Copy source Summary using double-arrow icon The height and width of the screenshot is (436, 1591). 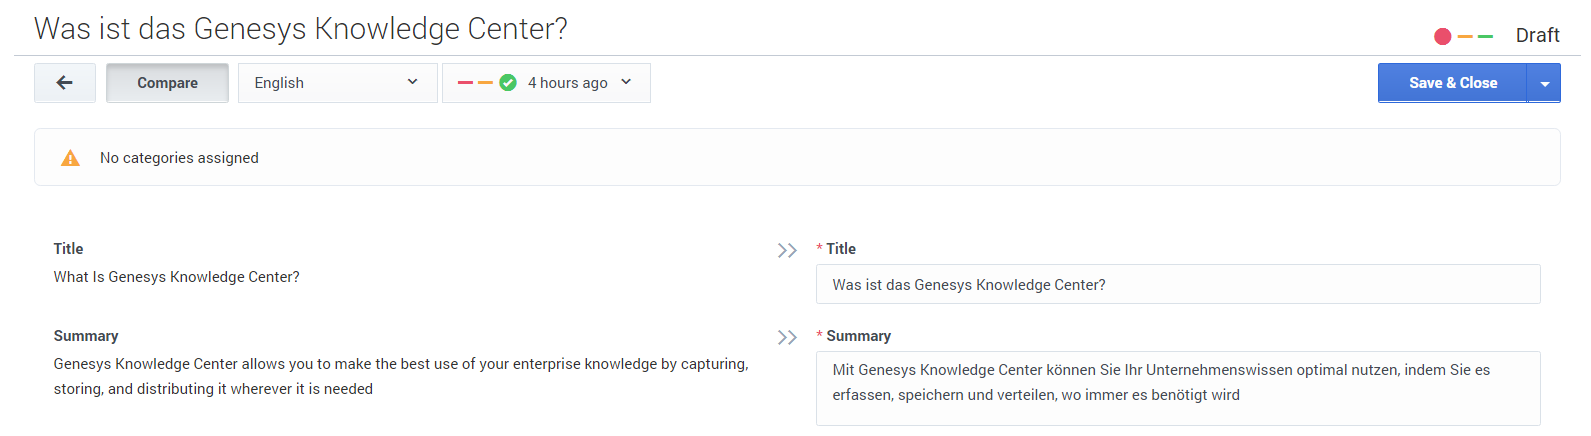[787, 337]
